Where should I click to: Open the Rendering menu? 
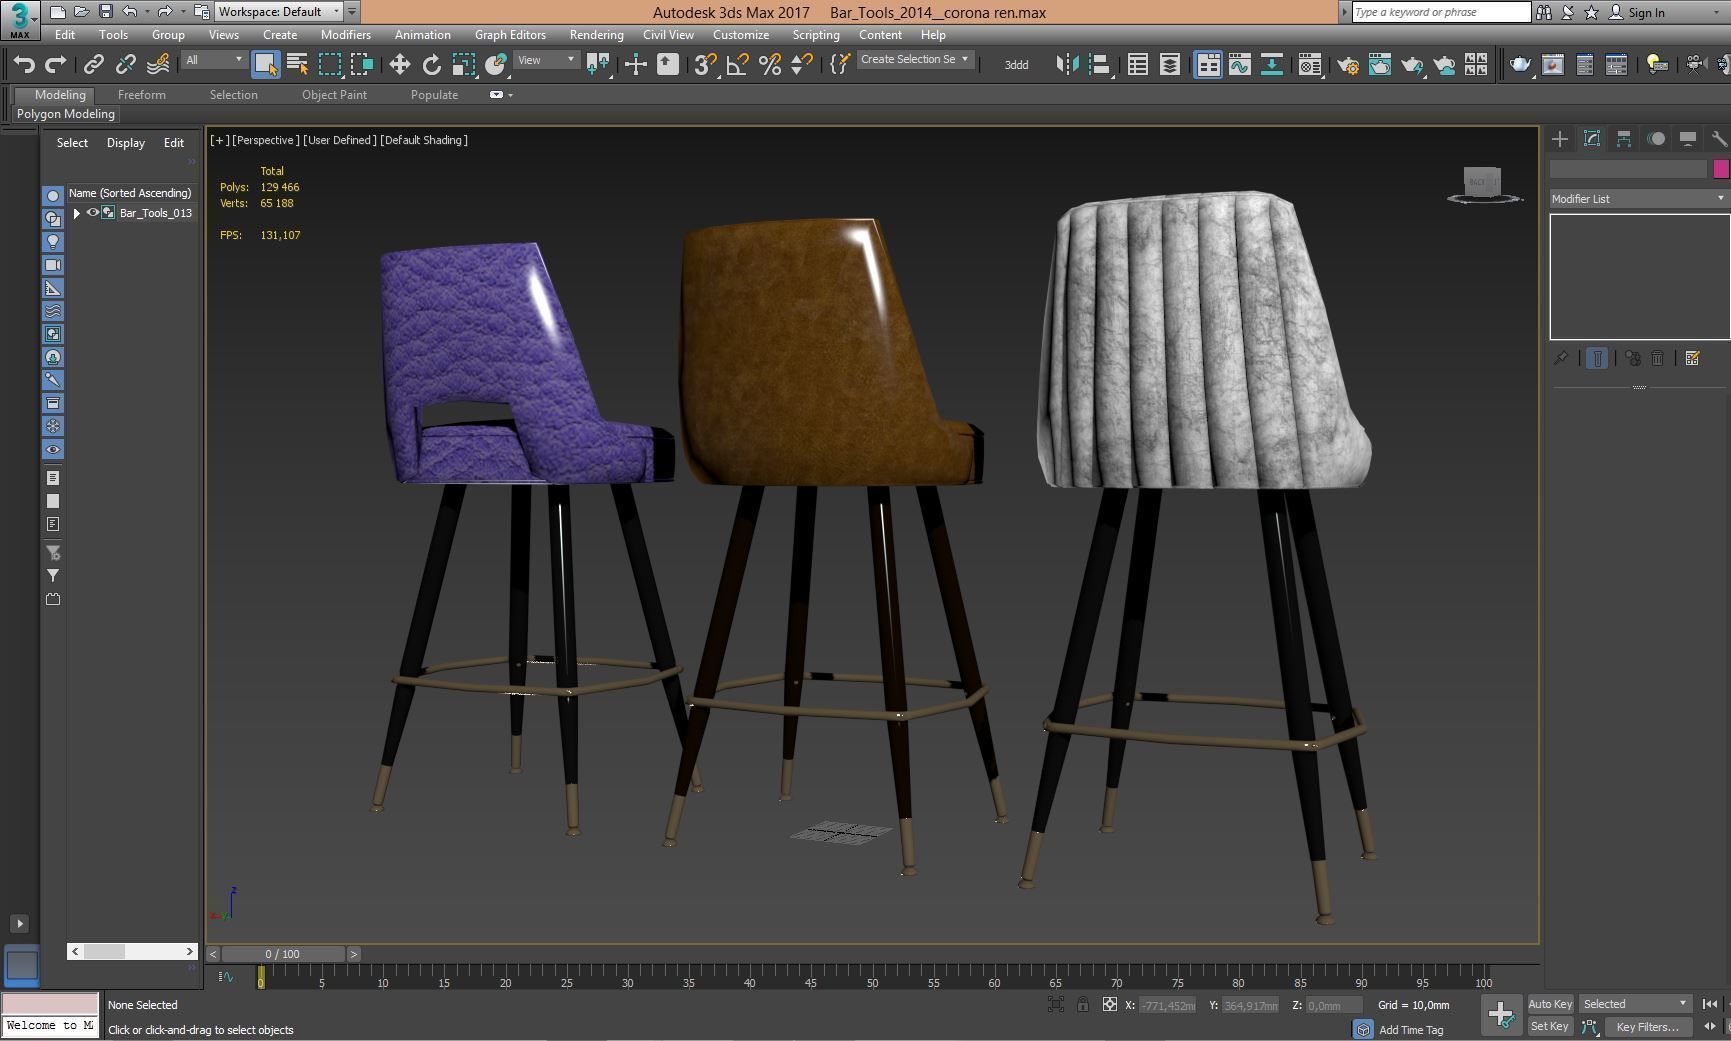(596, 35)
